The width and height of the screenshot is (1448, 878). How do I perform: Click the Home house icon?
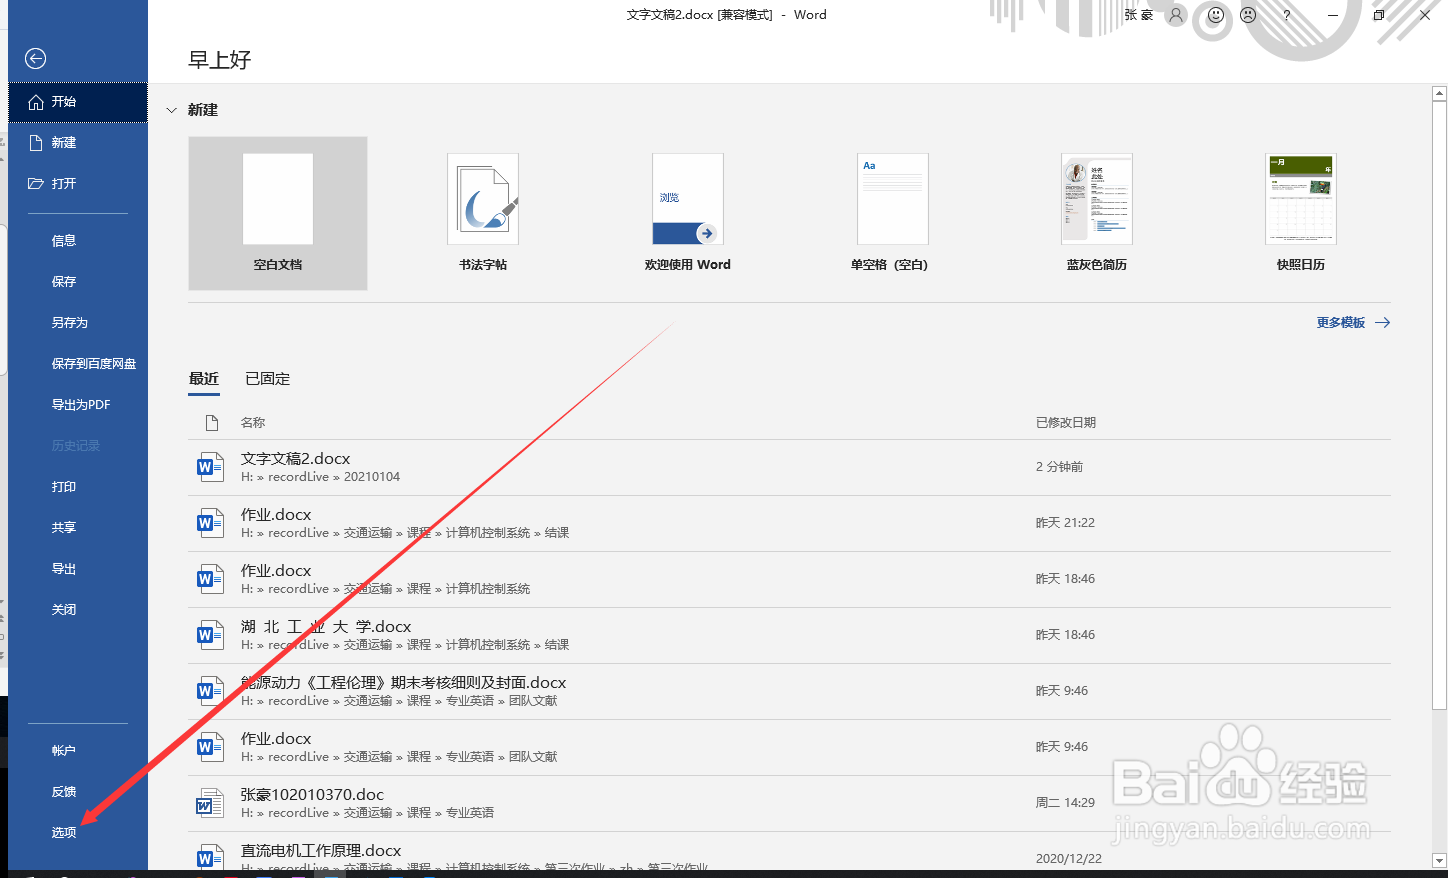[36, 102]
